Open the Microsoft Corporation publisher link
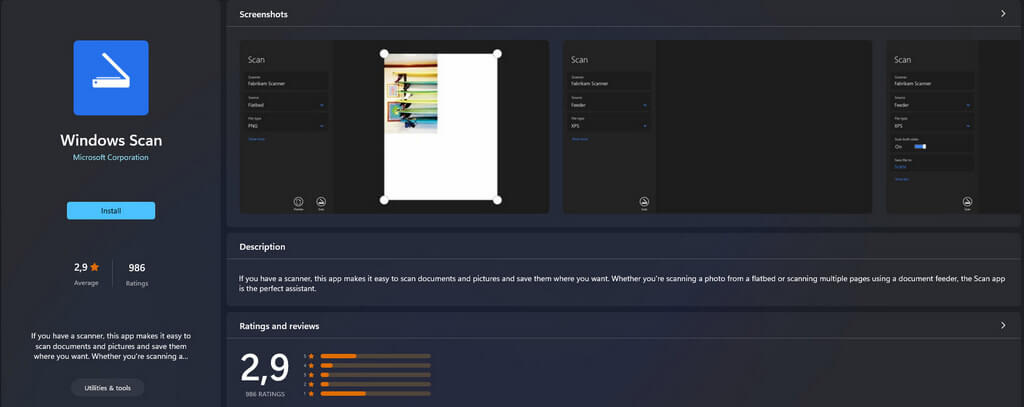This screenshot has width=1024, height=407. point(110,157)
